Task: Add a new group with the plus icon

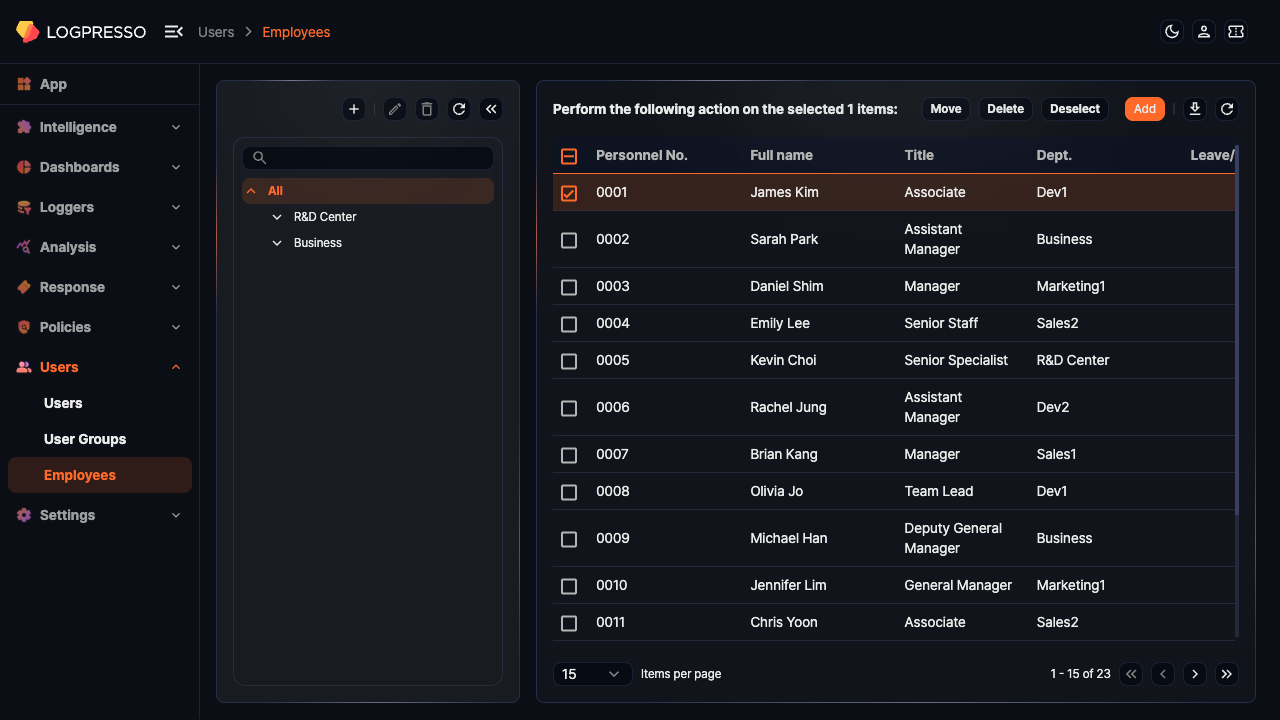Action: (x=353, y=109)
